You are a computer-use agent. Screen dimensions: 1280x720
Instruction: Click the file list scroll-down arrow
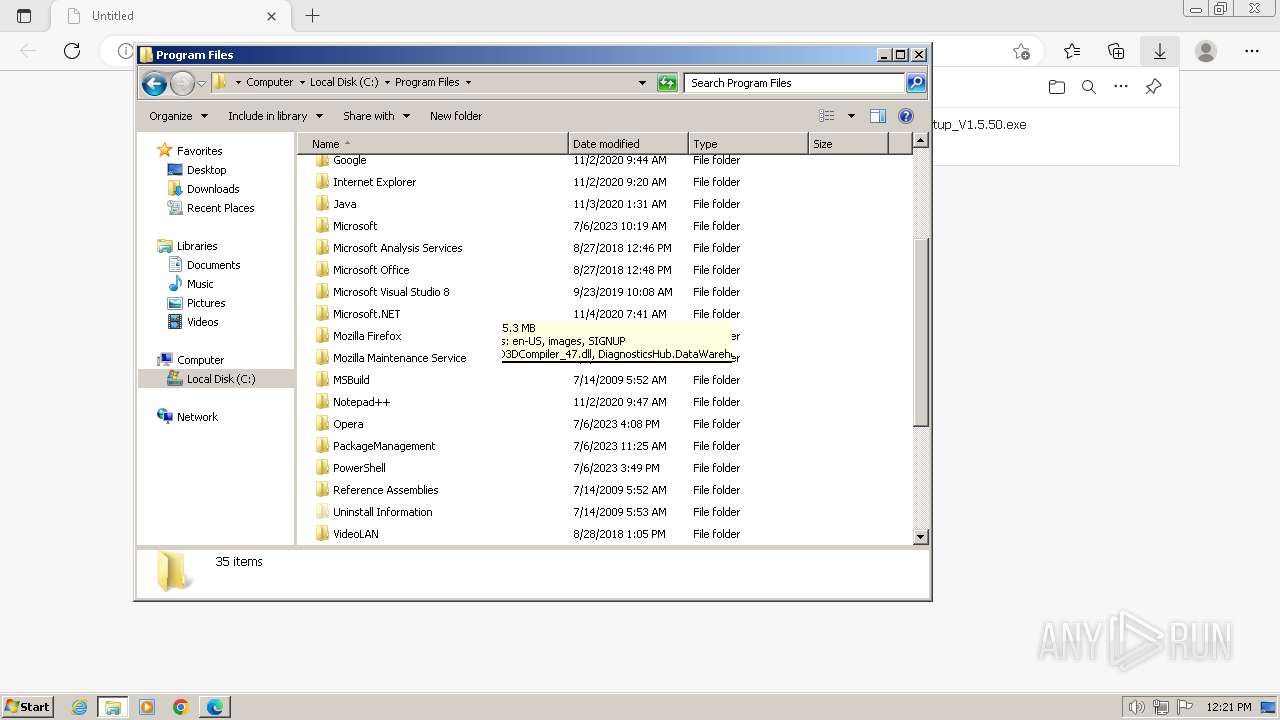[921, 537]
